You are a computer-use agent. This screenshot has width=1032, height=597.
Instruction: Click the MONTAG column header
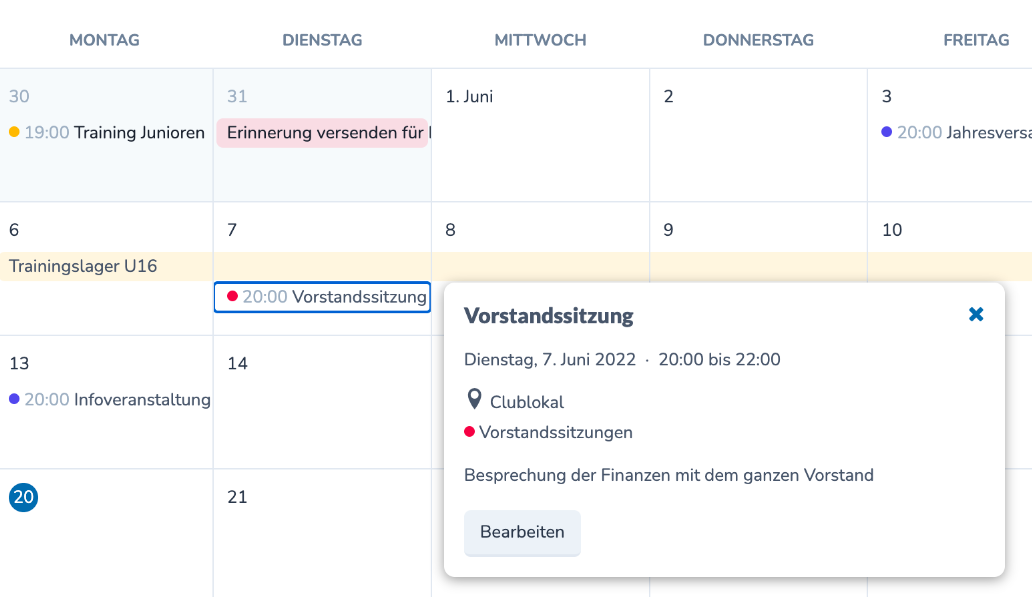tap(104, 40)
